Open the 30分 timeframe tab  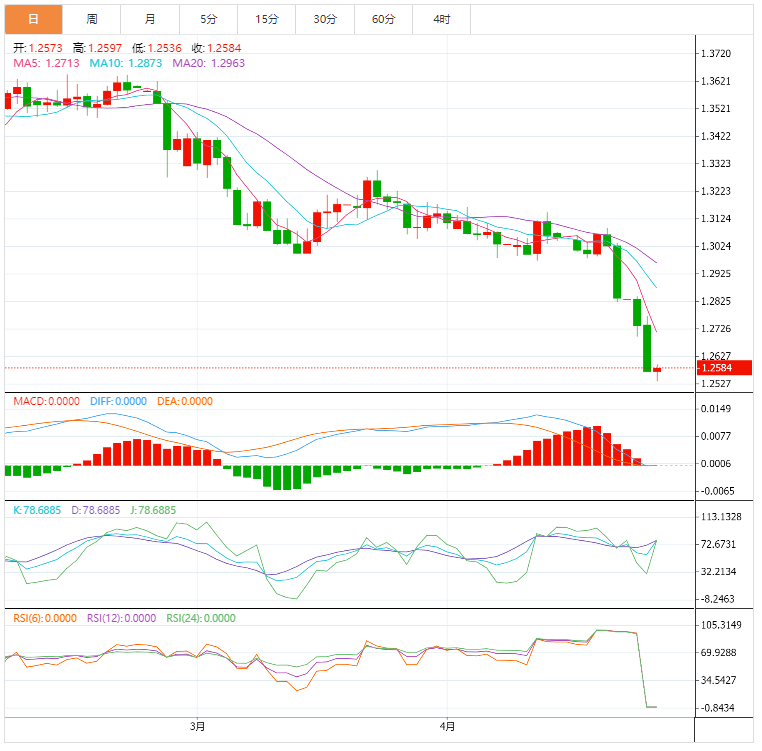(325, 19)
